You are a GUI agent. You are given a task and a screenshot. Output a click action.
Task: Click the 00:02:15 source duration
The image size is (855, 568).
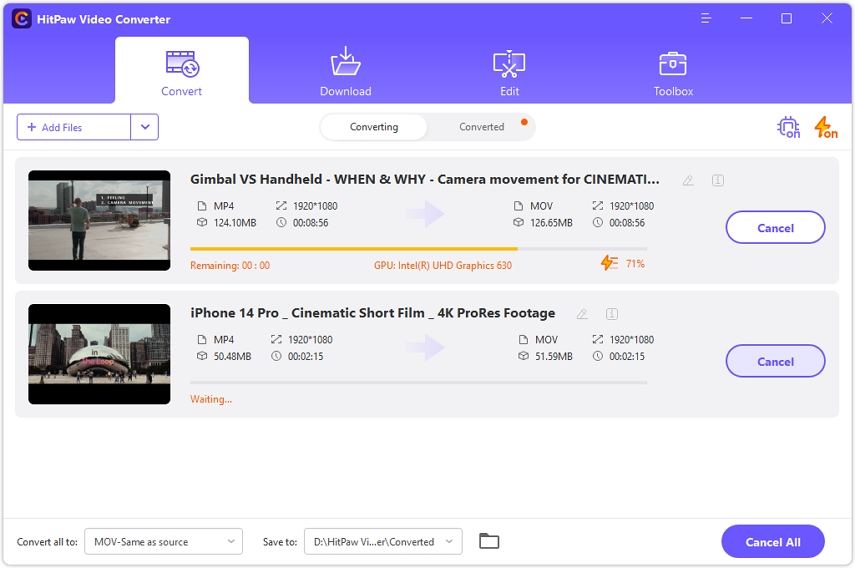click(305, 356)
